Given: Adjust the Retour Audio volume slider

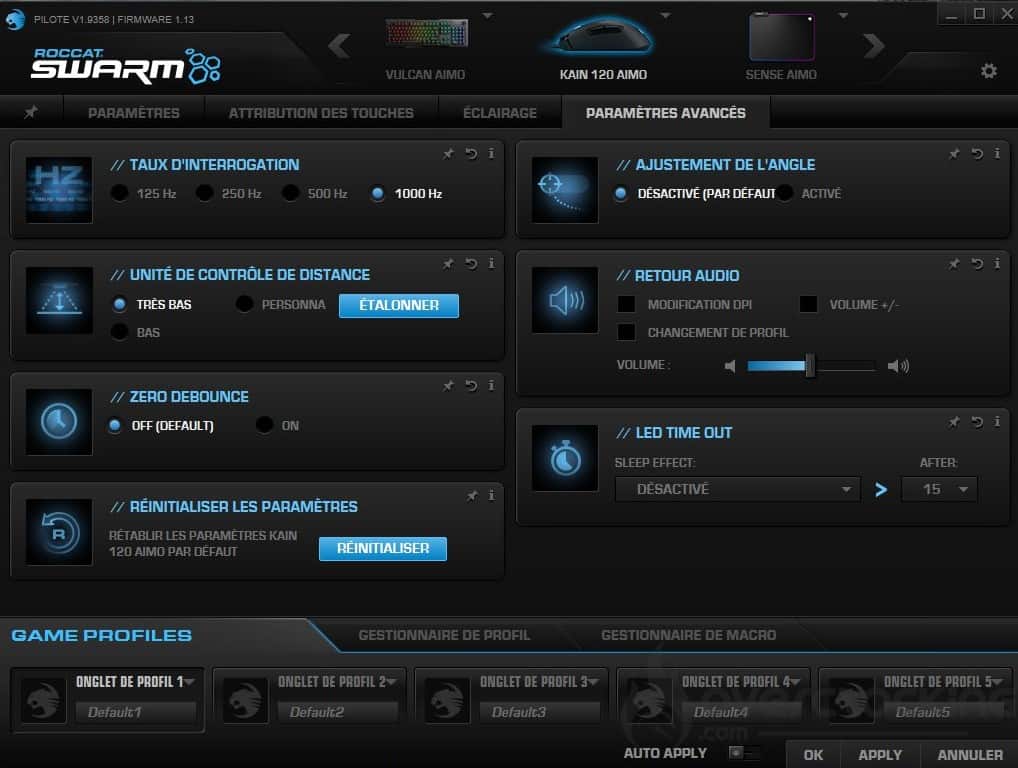Looking at the screenshot, I should pyautogui.click(x=810, y=366).
